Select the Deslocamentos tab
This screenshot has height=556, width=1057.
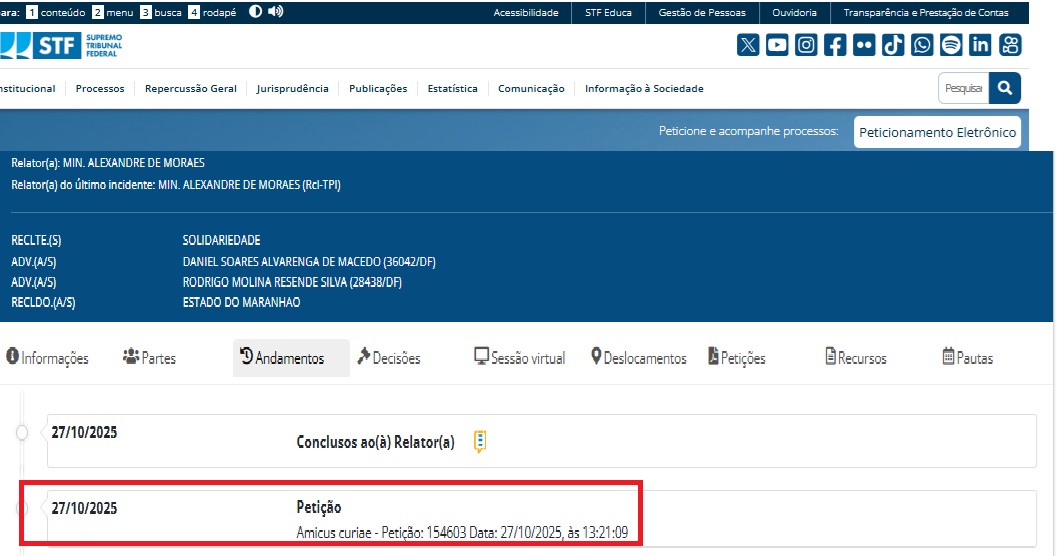tap(638, 358)
